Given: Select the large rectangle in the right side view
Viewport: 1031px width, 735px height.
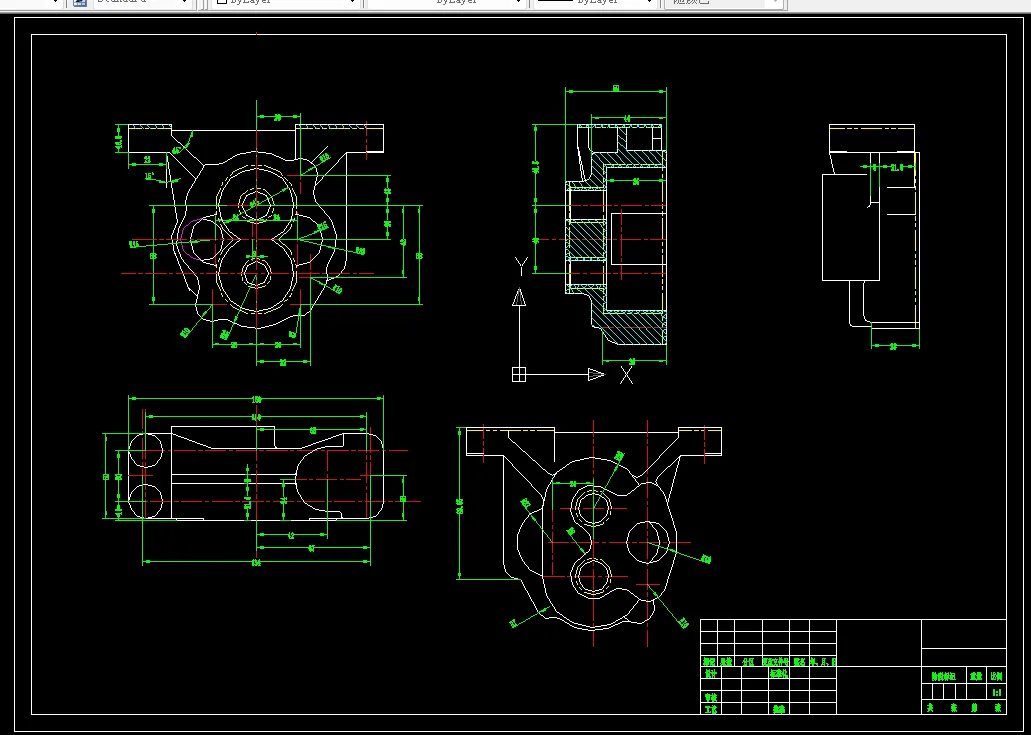Looking at the screenshot, I should click(x=851, y=227).
